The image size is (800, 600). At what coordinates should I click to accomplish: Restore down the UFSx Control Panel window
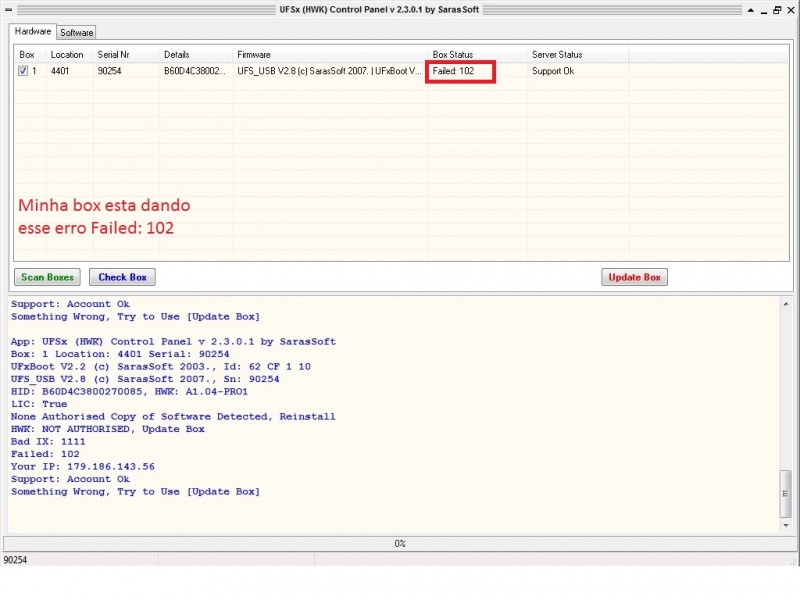tap(777, 10)
